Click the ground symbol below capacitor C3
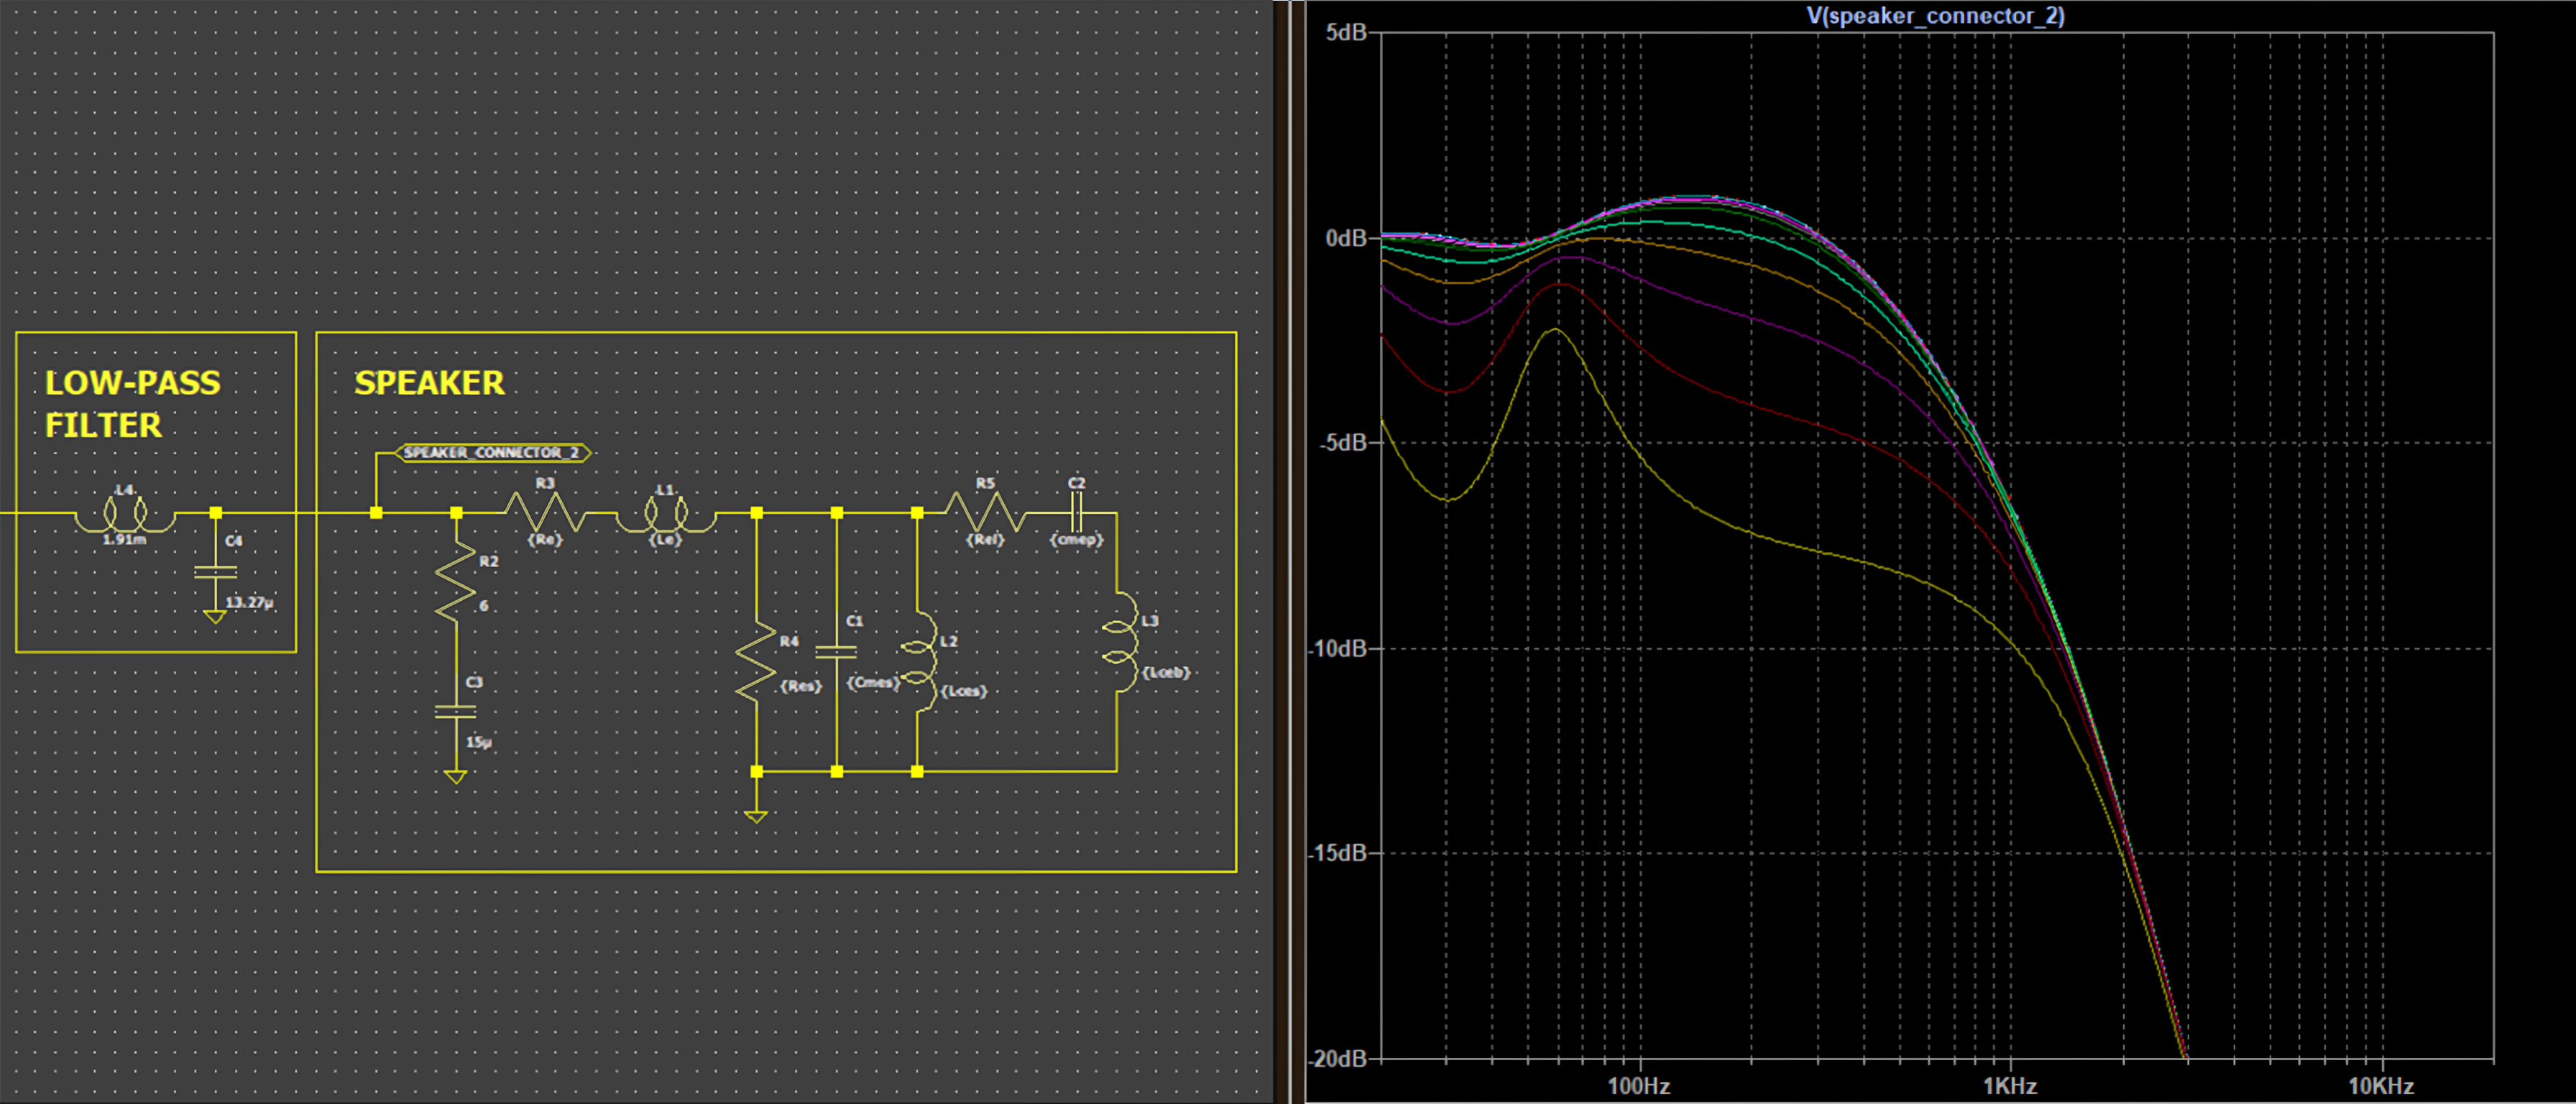 456,777
